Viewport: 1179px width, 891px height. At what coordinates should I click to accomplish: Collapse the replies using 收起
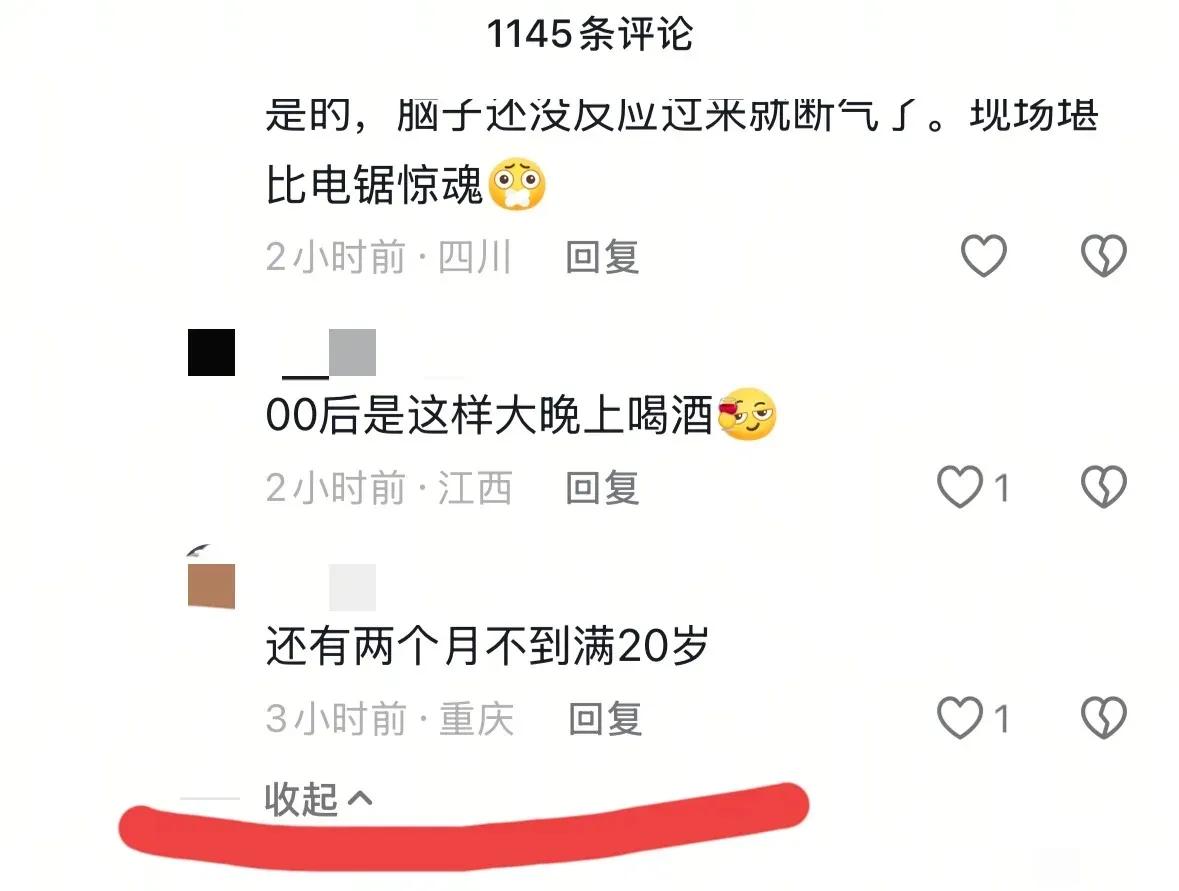pos(302,799)
